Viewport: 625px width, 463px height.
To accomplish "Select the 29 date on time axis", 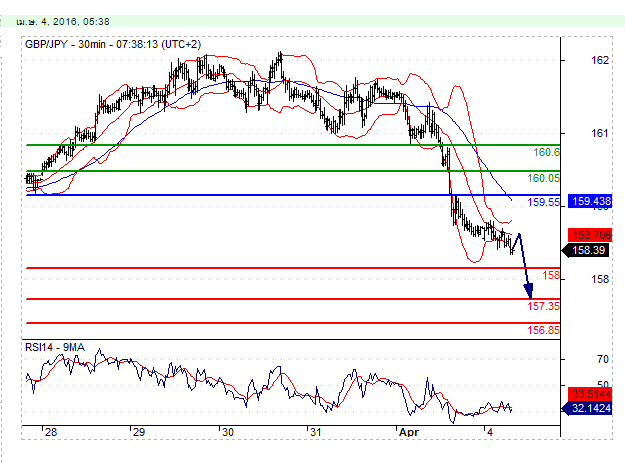I will point(139,432).
